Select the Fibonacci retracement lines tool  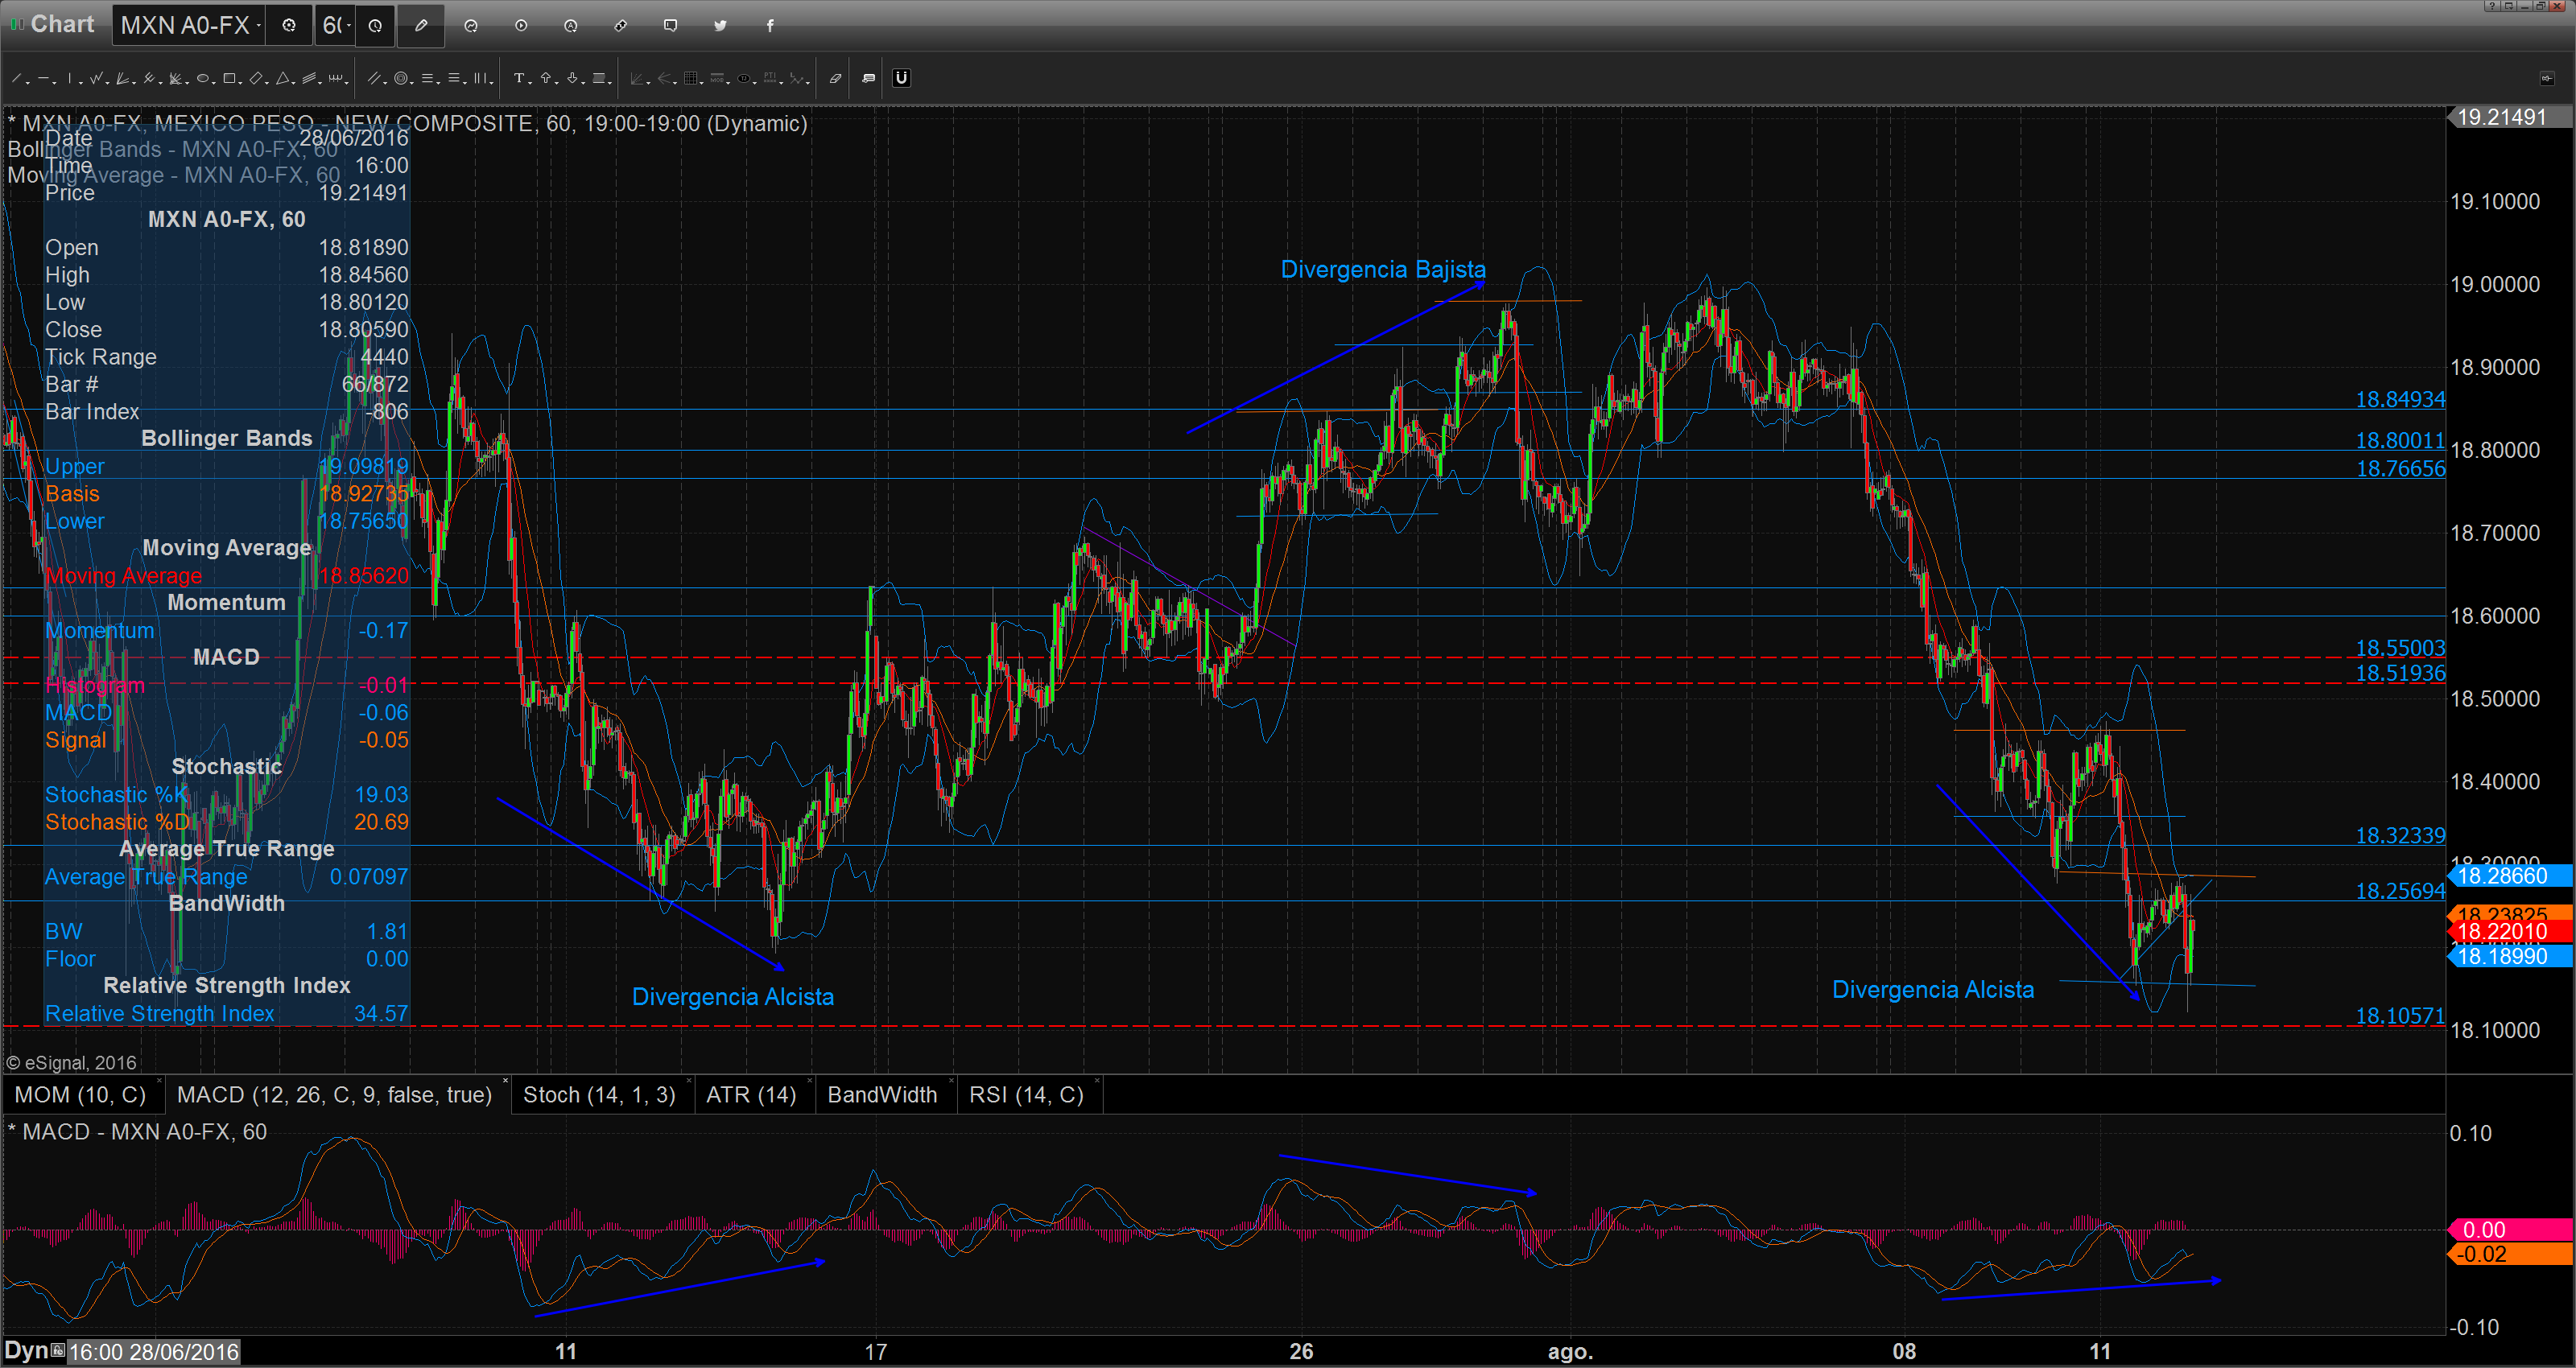click(427, 78)
